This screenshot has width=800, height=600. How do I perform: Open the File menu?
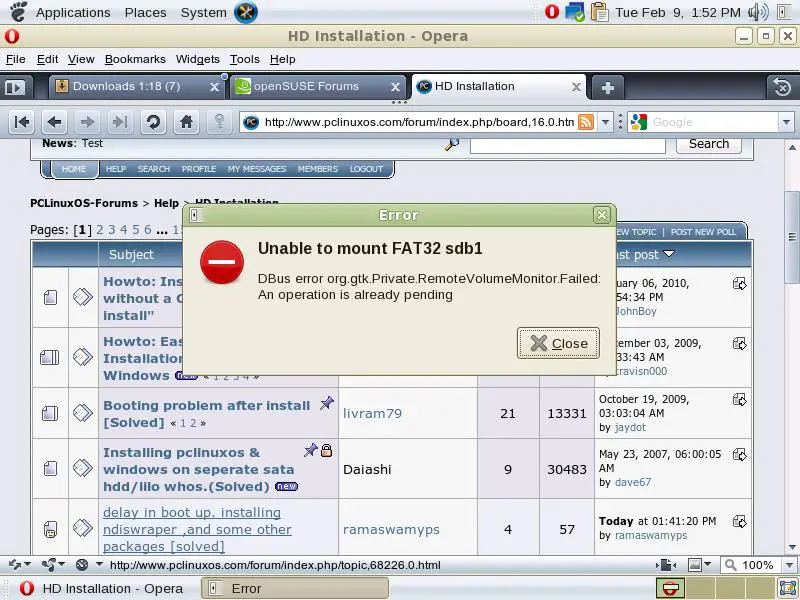coord(15,59)
